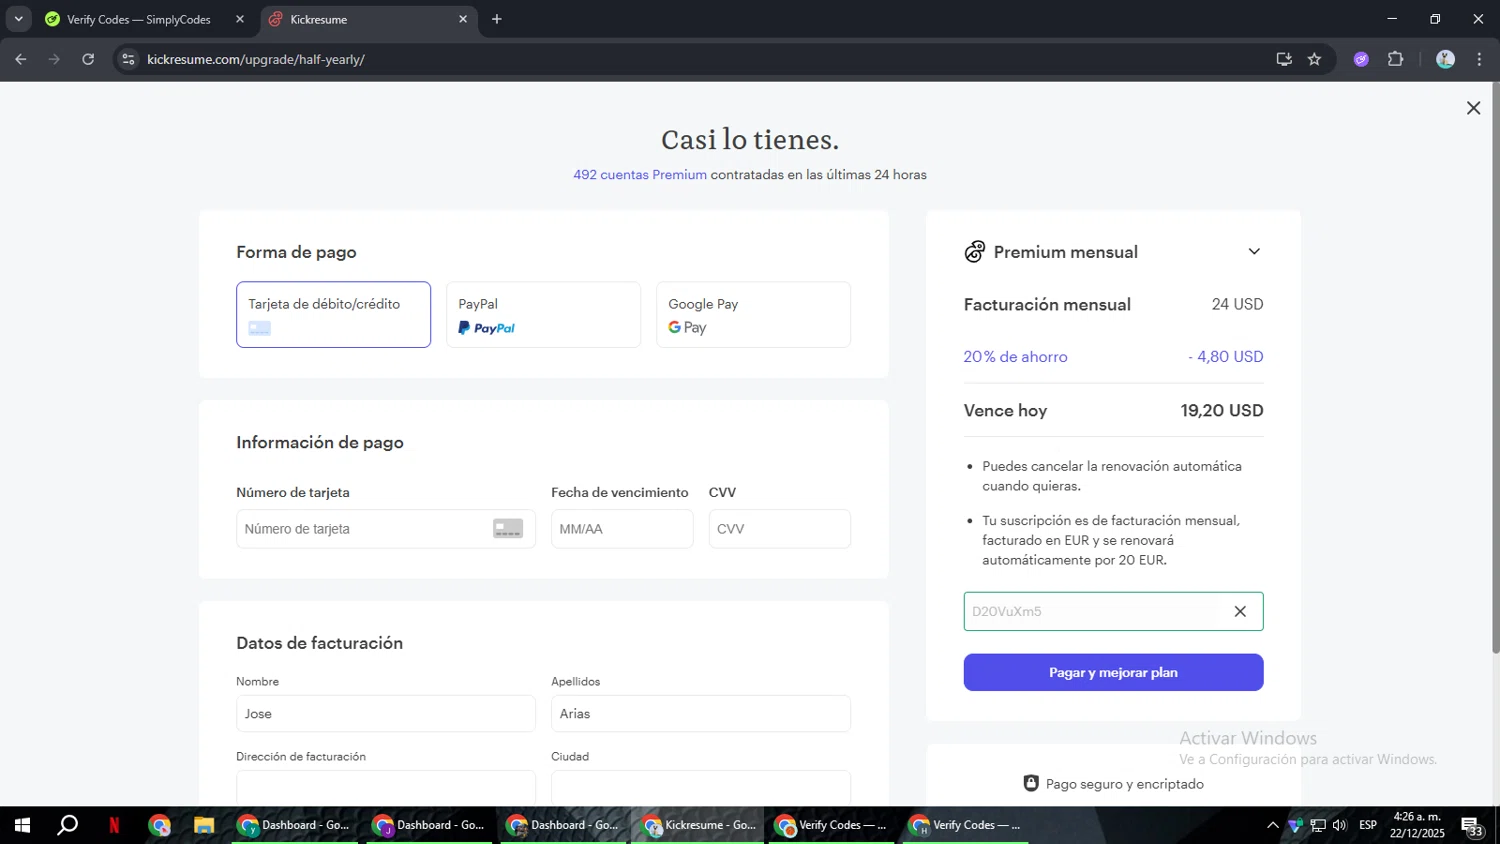Open the Chrome profile avatar

pos(1445,59)
